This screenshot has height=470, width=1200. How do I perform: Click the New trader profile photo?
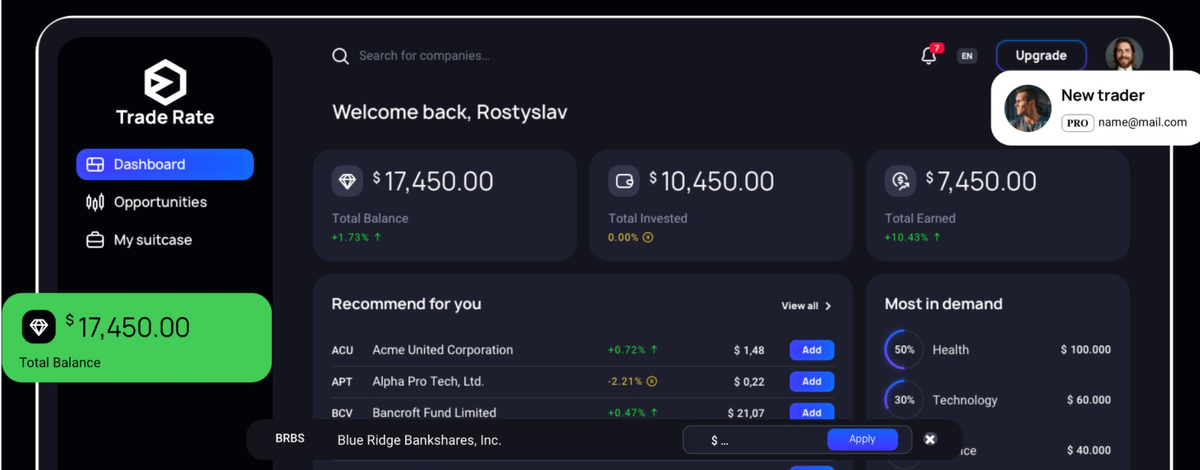(x=1027, y=108)
